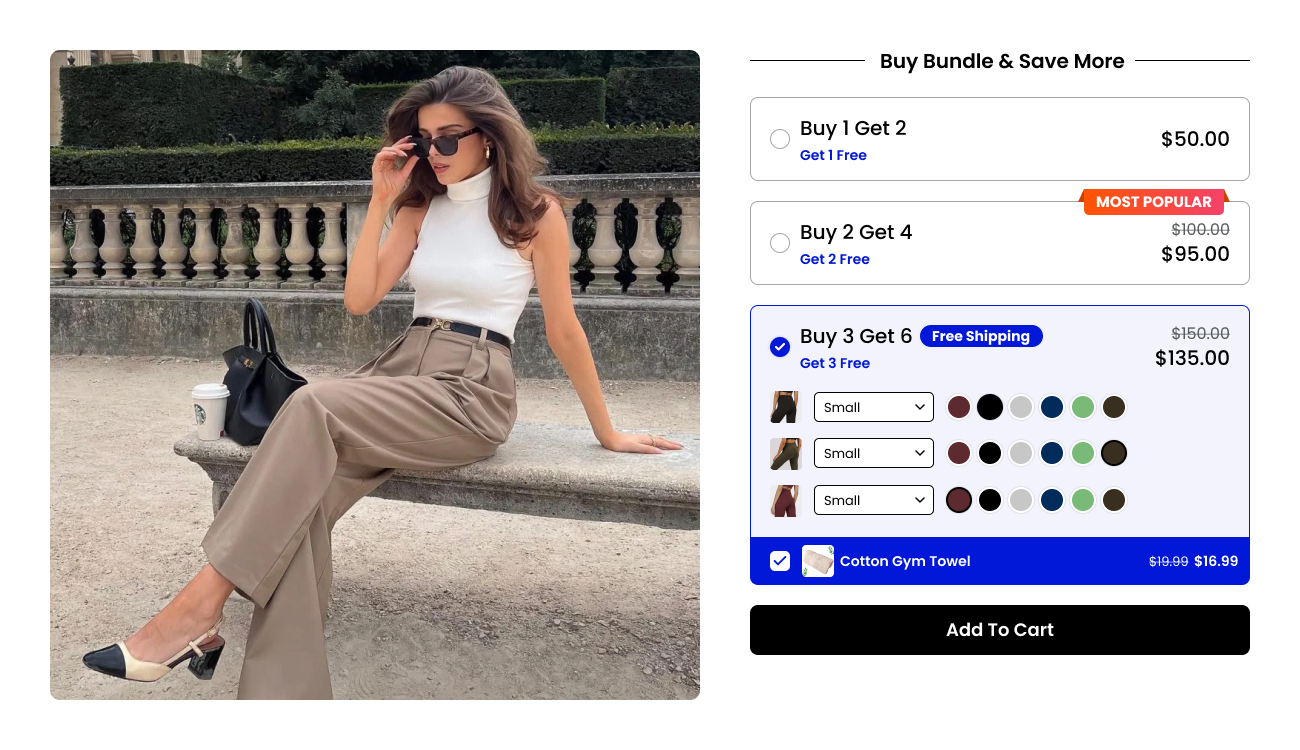Click the olive leggings thumbnail in second row
The width and height of the screenshot is (1300, 750).
tap(786, 453)
